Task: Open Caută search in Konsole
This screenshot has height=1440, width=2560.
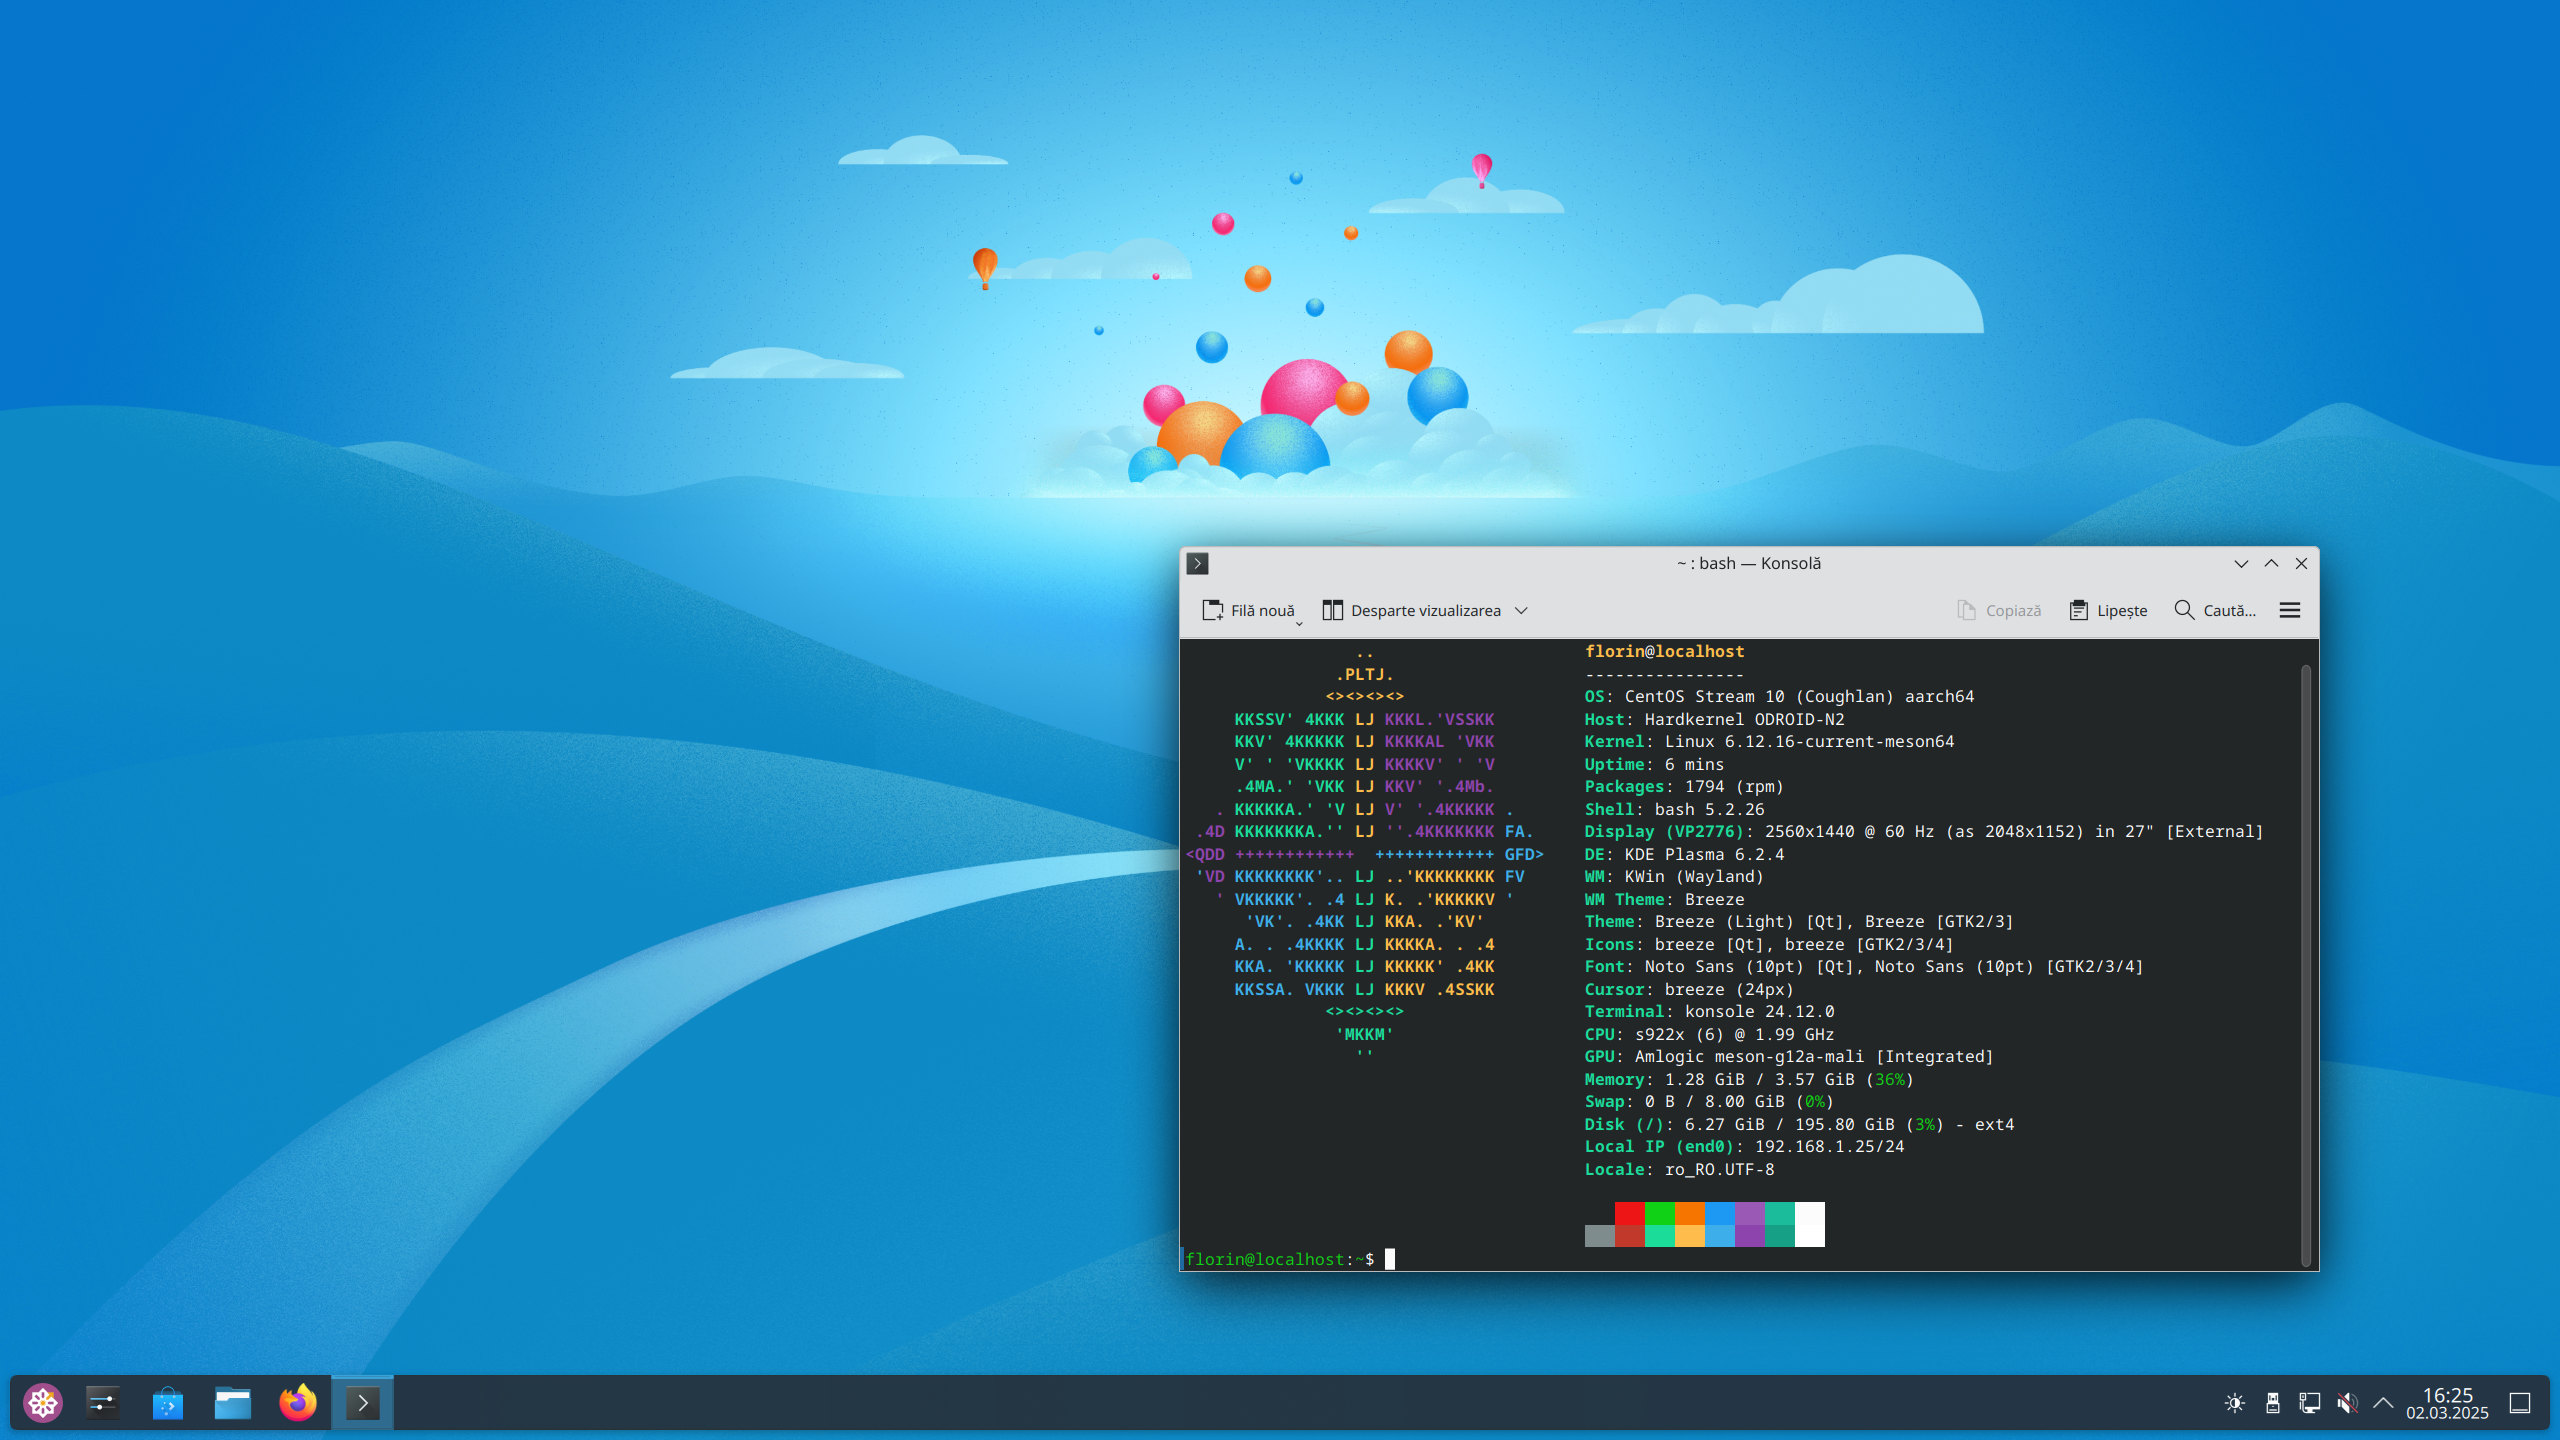Action: tap(2215, 611)
